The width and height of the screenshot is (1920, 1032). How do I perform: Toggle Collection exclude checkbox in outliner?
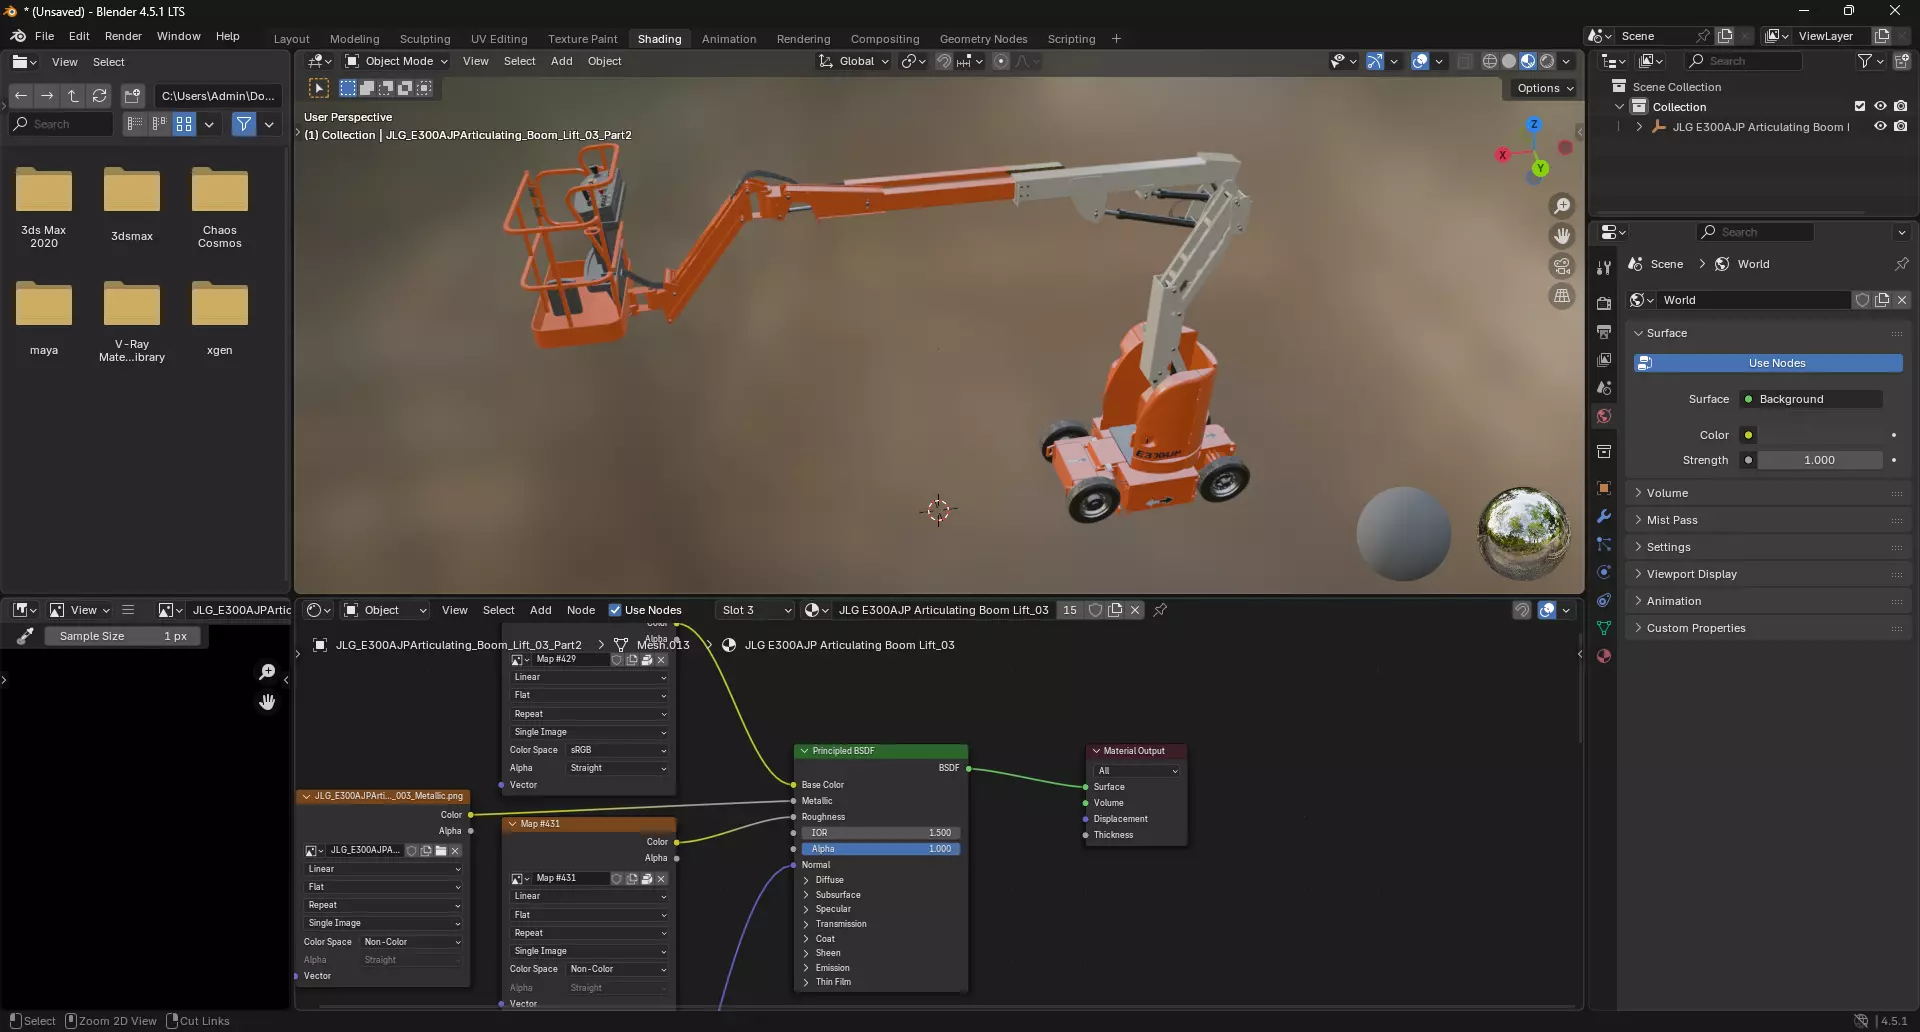[x=1860, y=107]
